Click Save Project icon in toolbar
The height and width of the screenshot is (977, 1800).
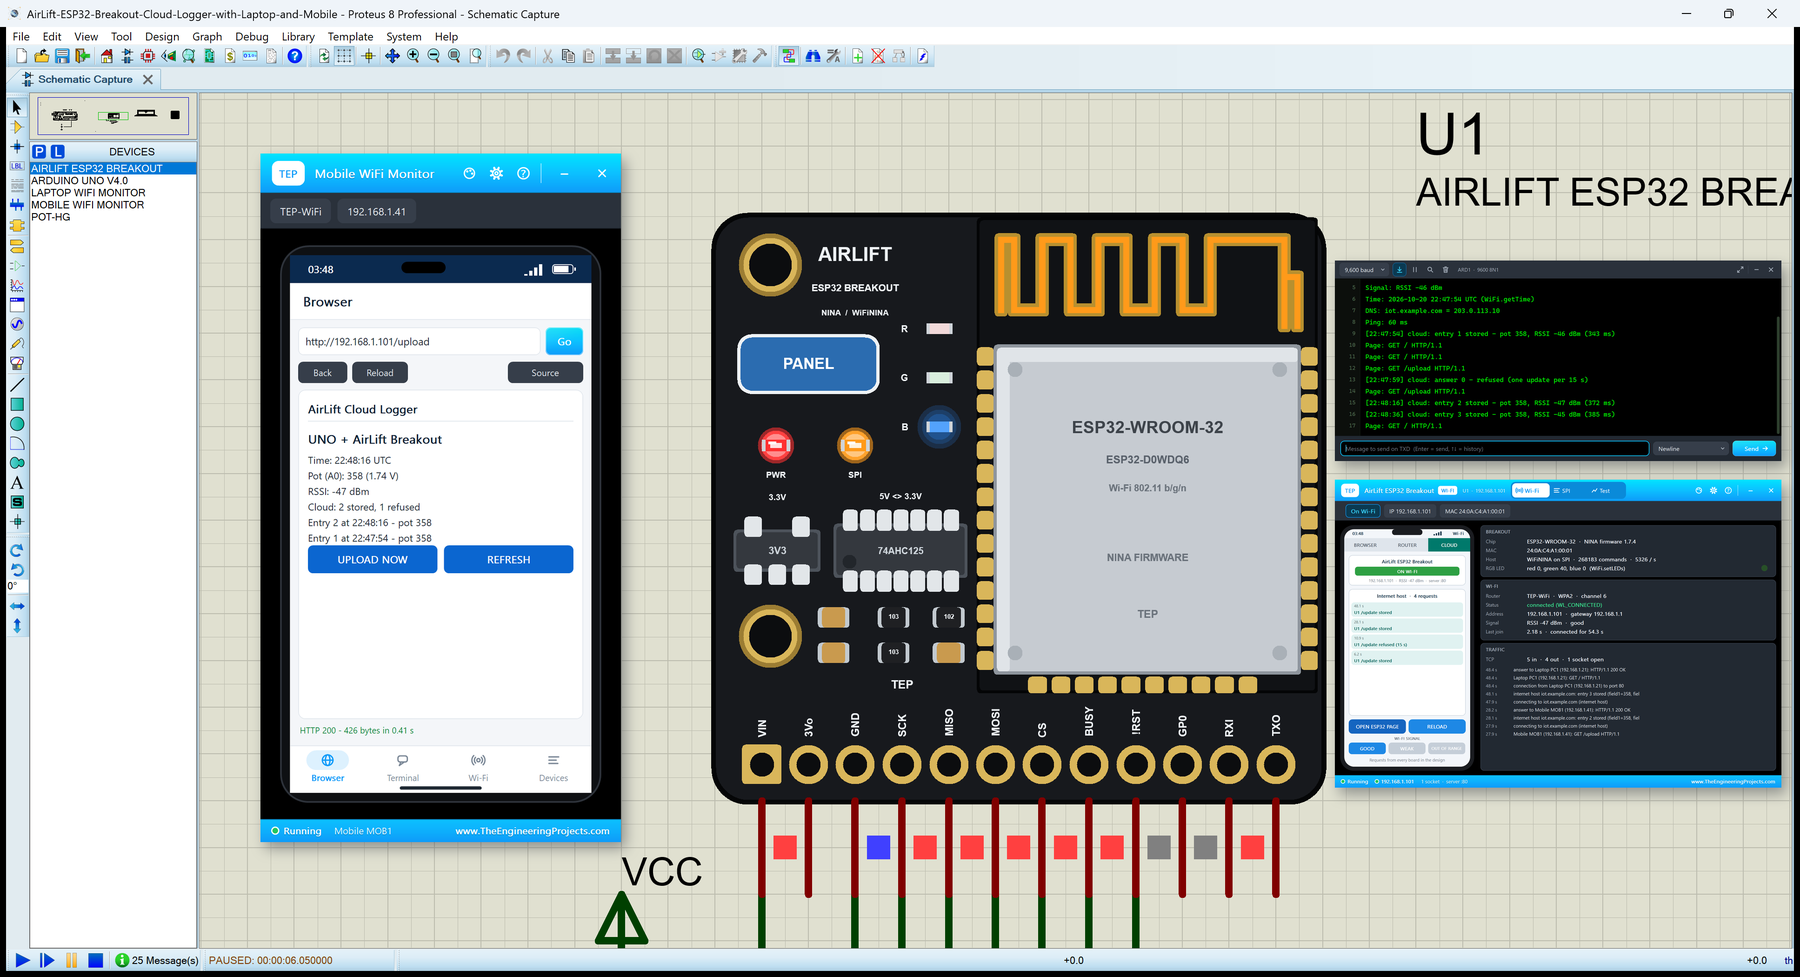[x=62, y=56]
